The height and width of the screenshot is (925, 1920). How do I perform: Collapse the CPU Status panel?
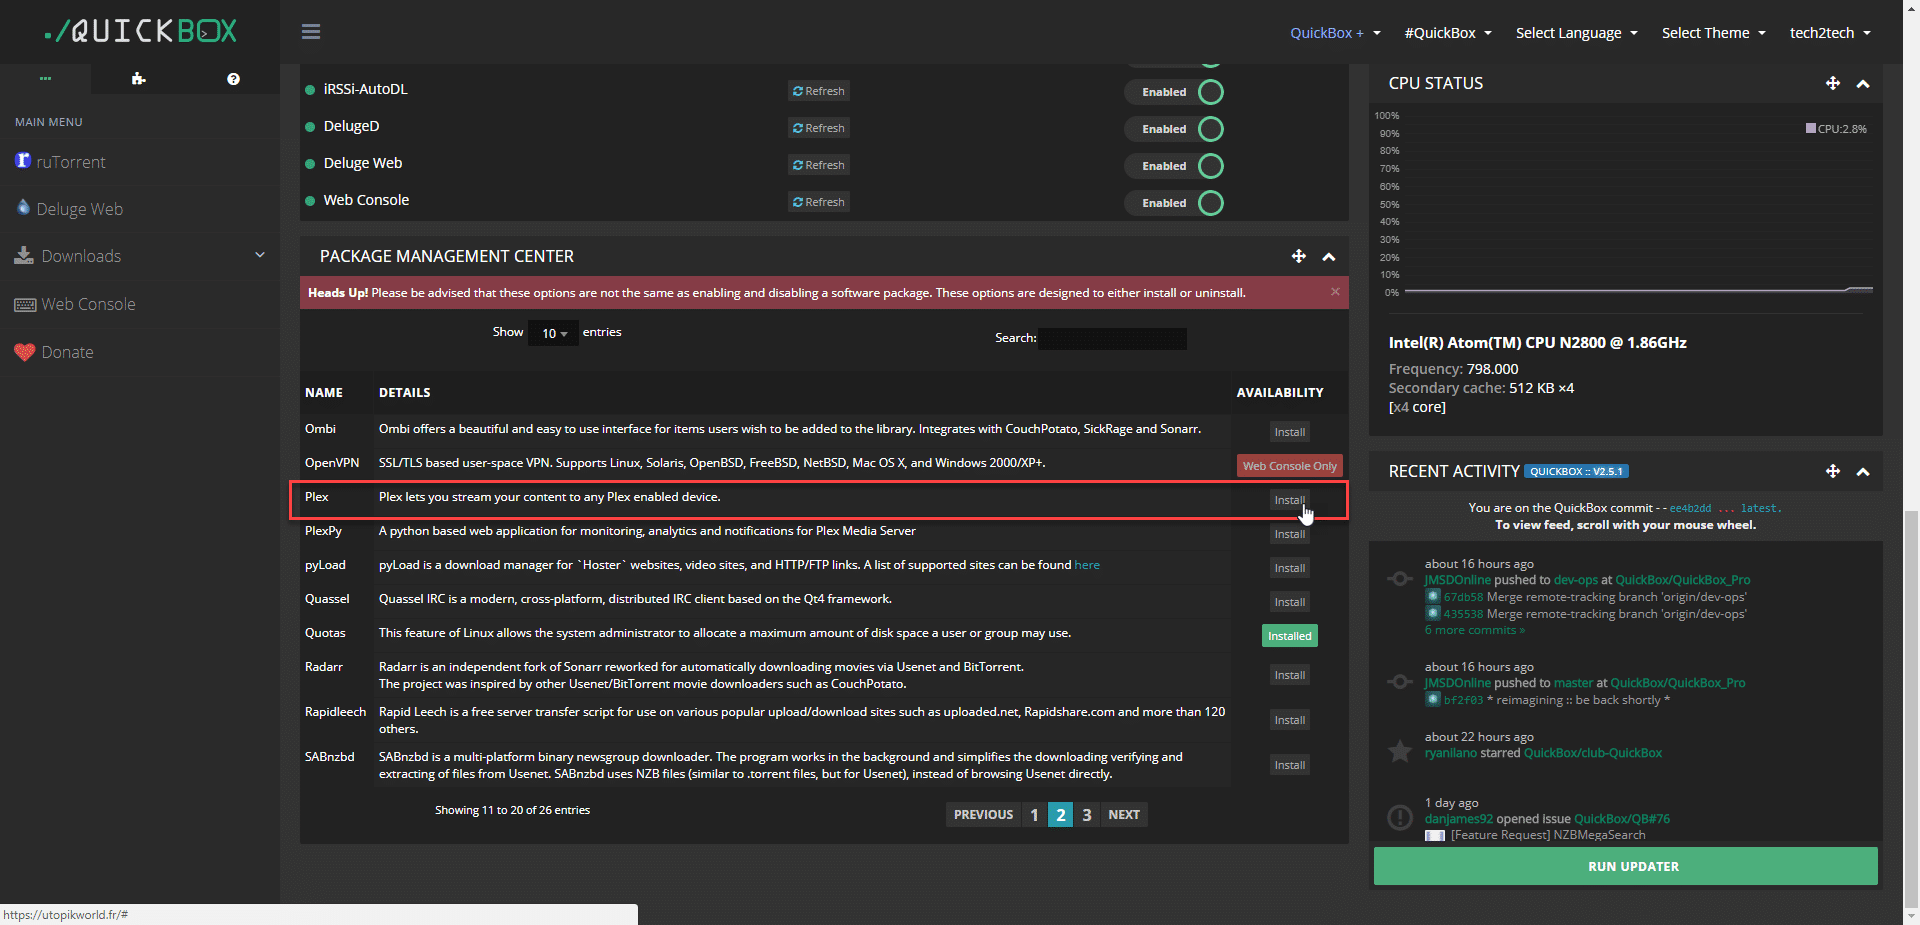point(1863,84)
